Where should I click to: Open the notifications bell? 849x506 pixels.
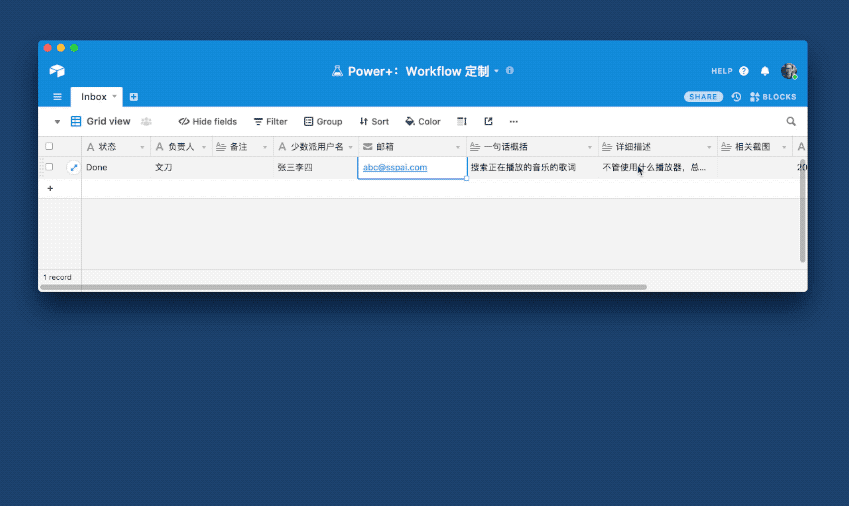(x=765, y=71)
